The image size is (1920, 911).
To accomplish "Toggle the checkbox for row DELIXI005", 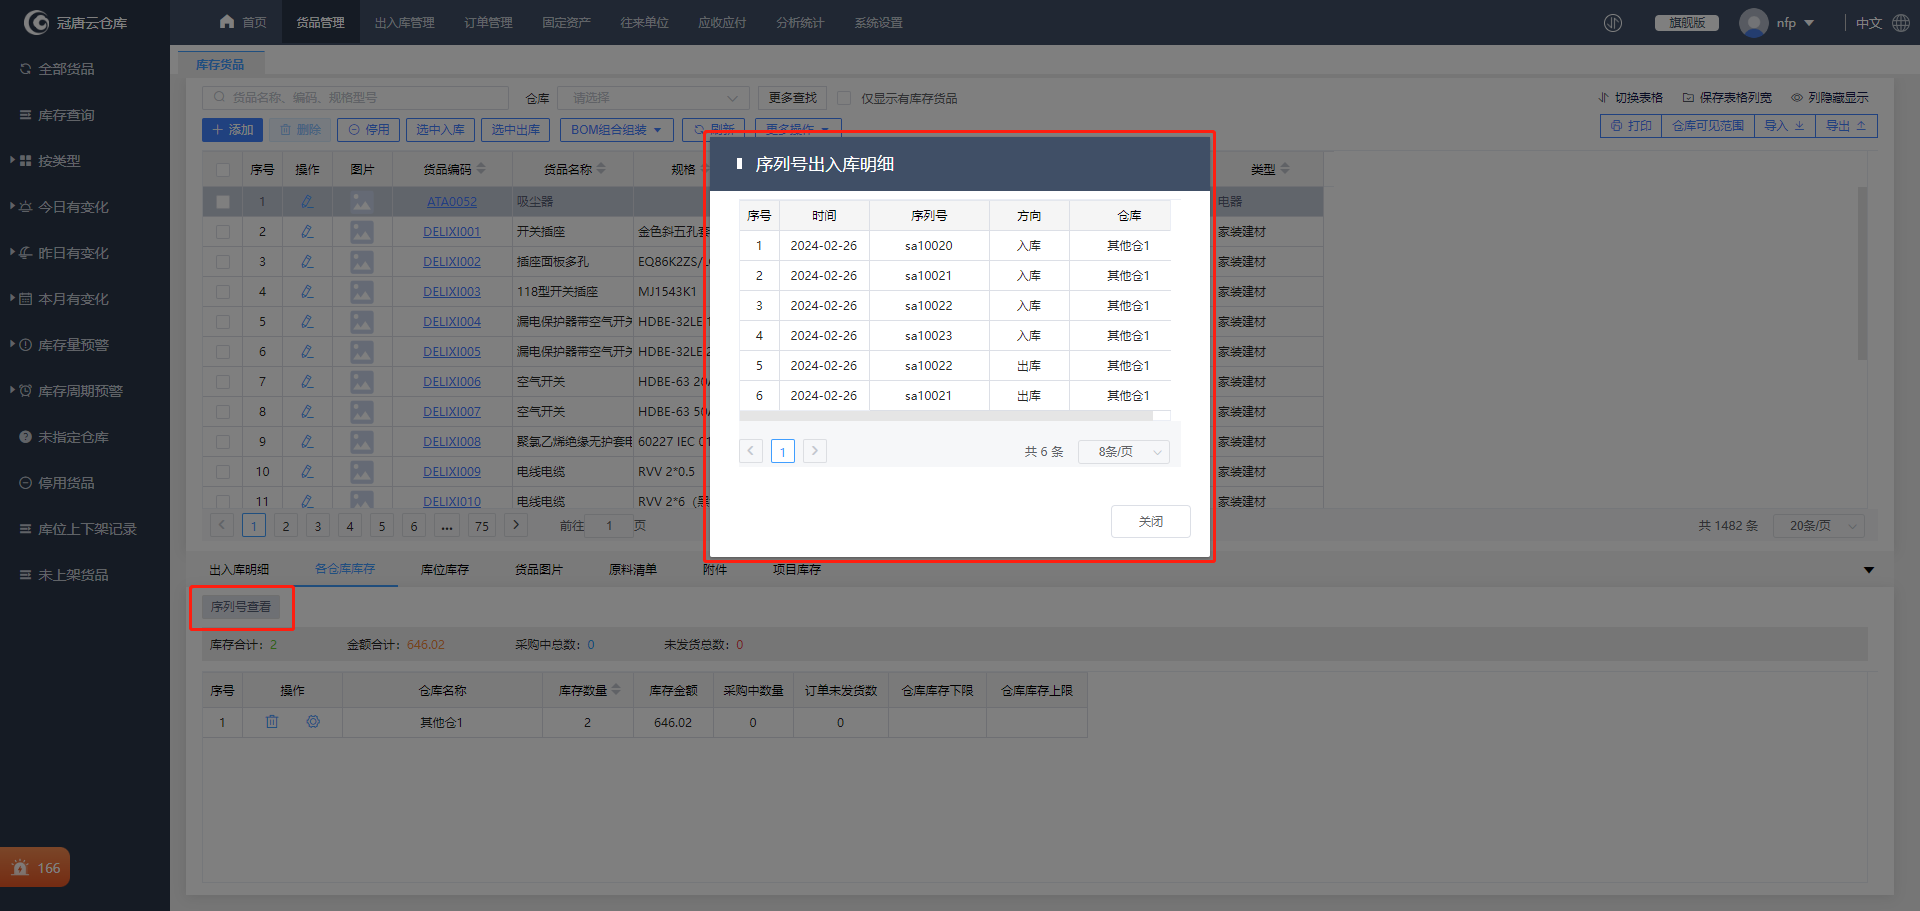I will click(223, 351).
